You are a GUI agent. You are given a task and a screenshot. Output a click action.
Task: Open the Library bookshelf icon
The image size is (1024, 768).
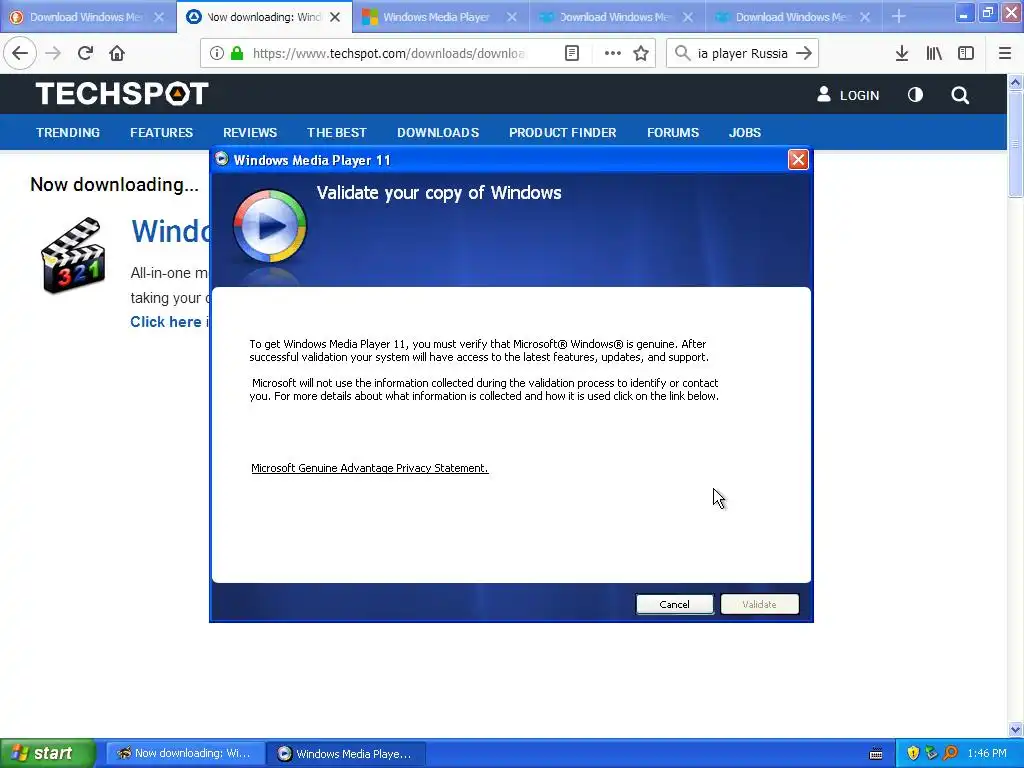(934, 54)
